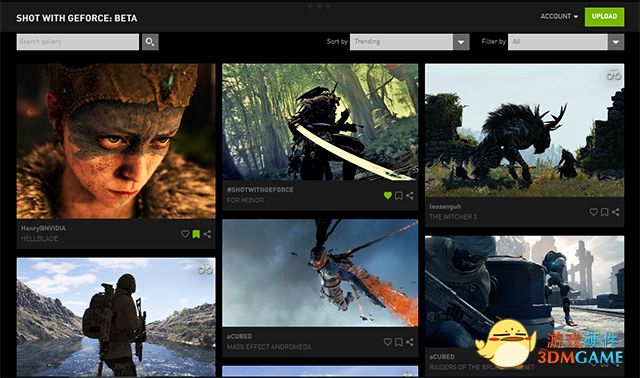Image resolution: width=640 pixels, height=378 pixels.
Task: Click the magnifier search button
Action: tap(150, 42)
